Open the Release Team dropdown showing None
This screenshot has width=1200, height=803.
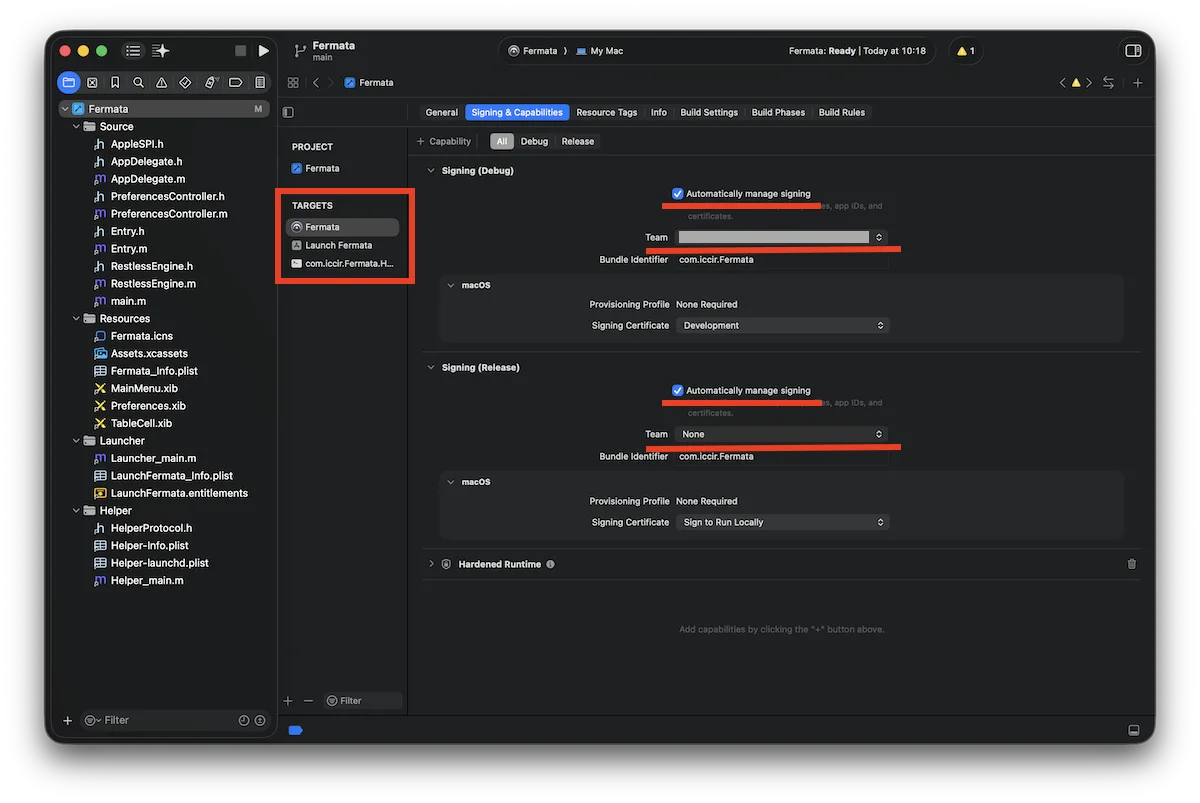pos(782,435)
